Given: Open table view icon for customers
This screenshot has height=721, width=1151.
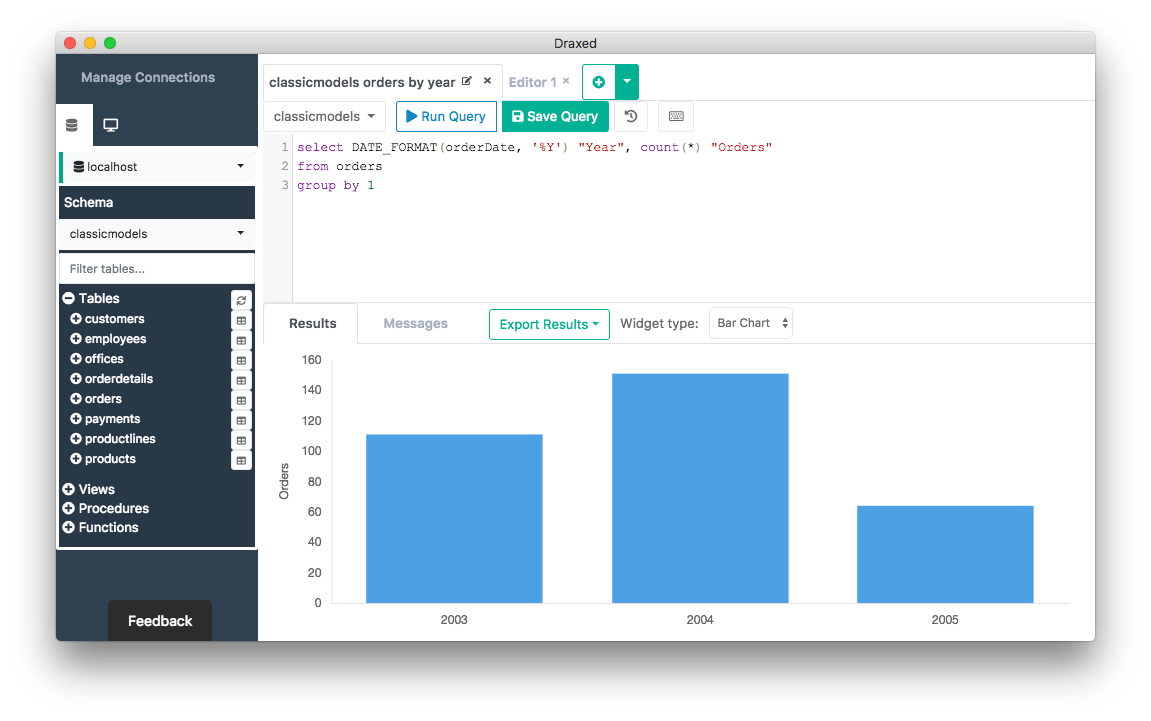Looking at the screenshot, I should click(242, 321).
